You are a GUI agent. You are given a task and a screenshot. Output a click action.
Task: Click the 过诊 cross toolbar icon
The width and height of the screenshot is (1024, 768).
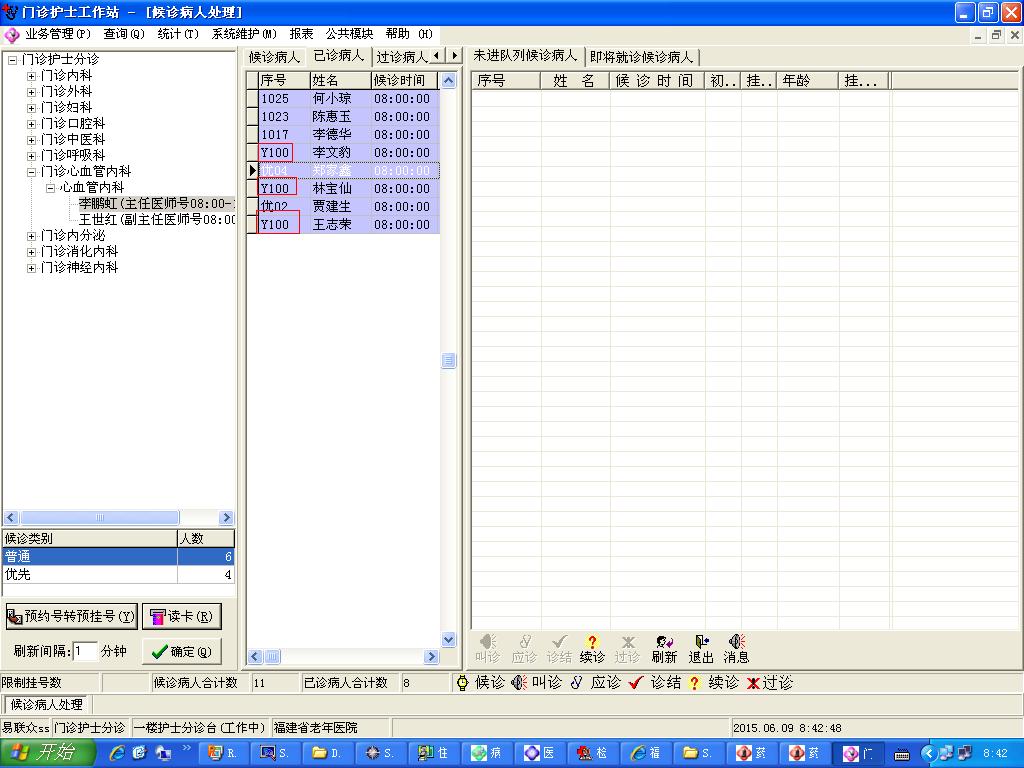tap(627, 648)
